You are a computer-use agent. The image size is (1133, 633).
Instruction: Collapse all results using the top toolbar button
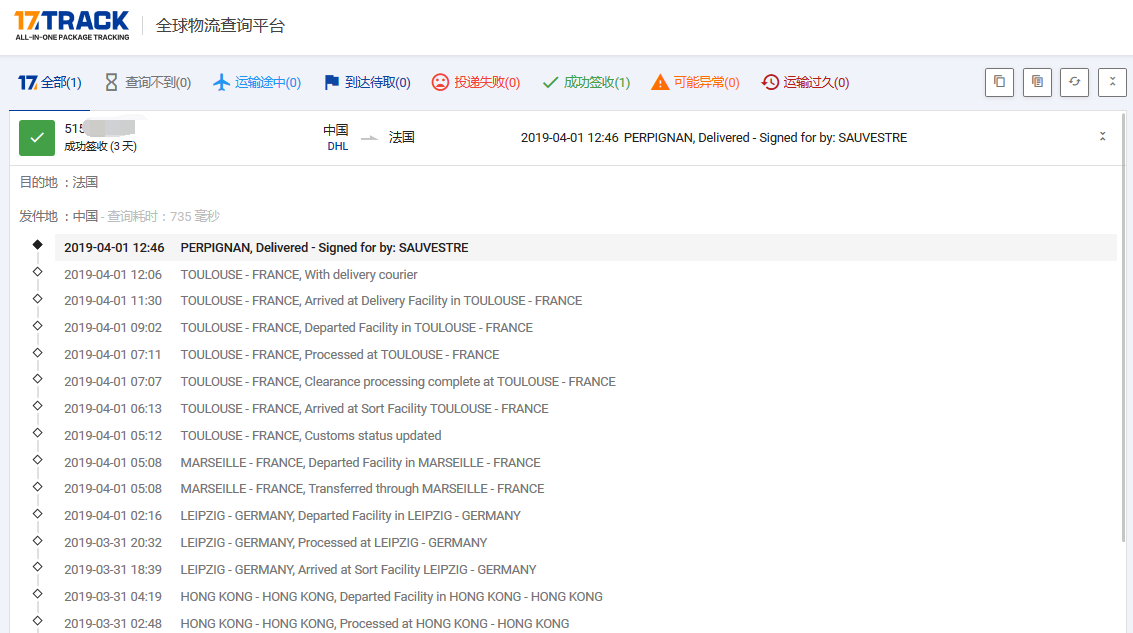tap(1112, 82)
